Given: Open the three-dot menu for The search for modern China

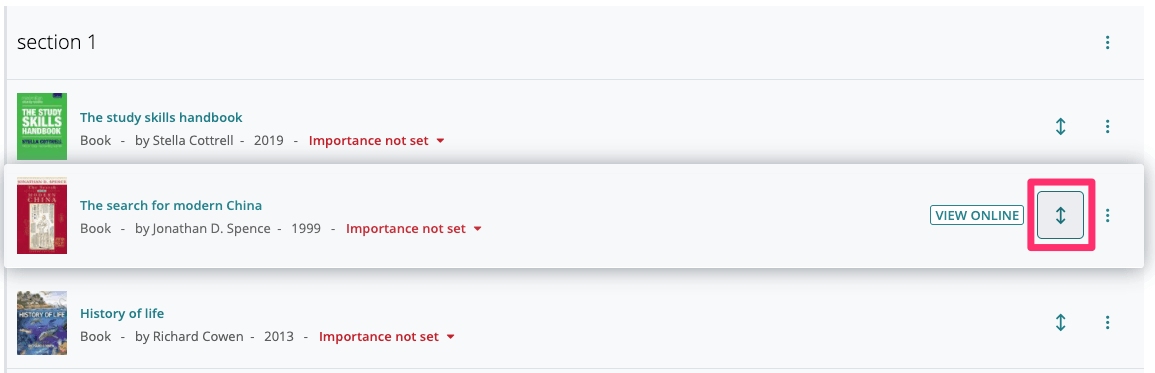Looking at the screenshot, I should click(1107, 215).
